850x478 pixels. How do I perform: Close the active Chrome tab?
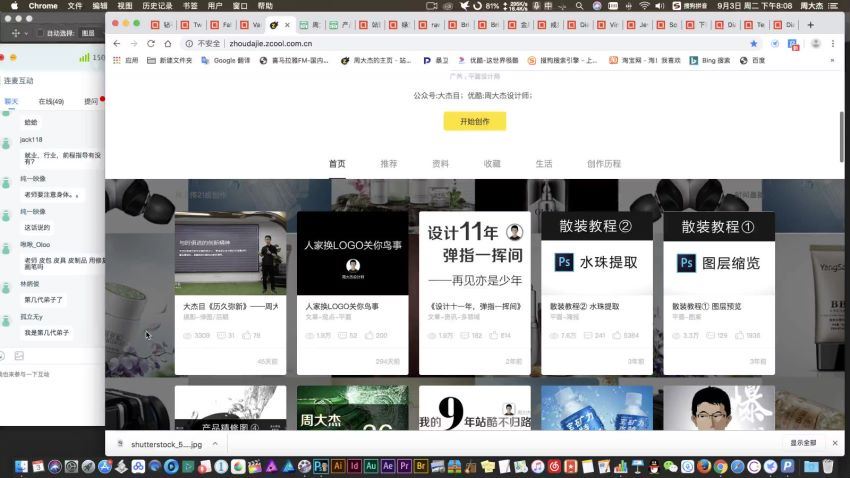click(287, 25)
